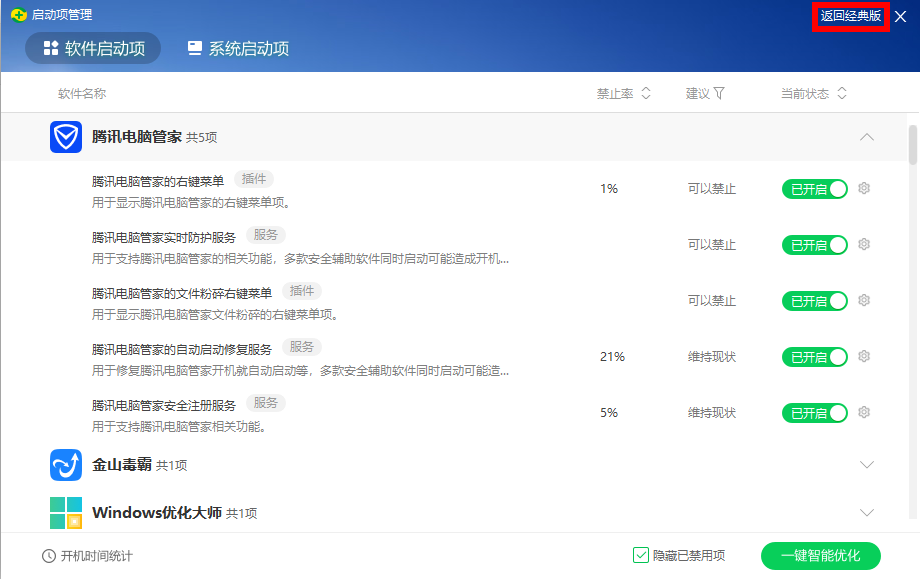Click 维持现状 suggestion for 自动启动修复服务
Screen dimensions: 920x579
[x=712, y=357]
